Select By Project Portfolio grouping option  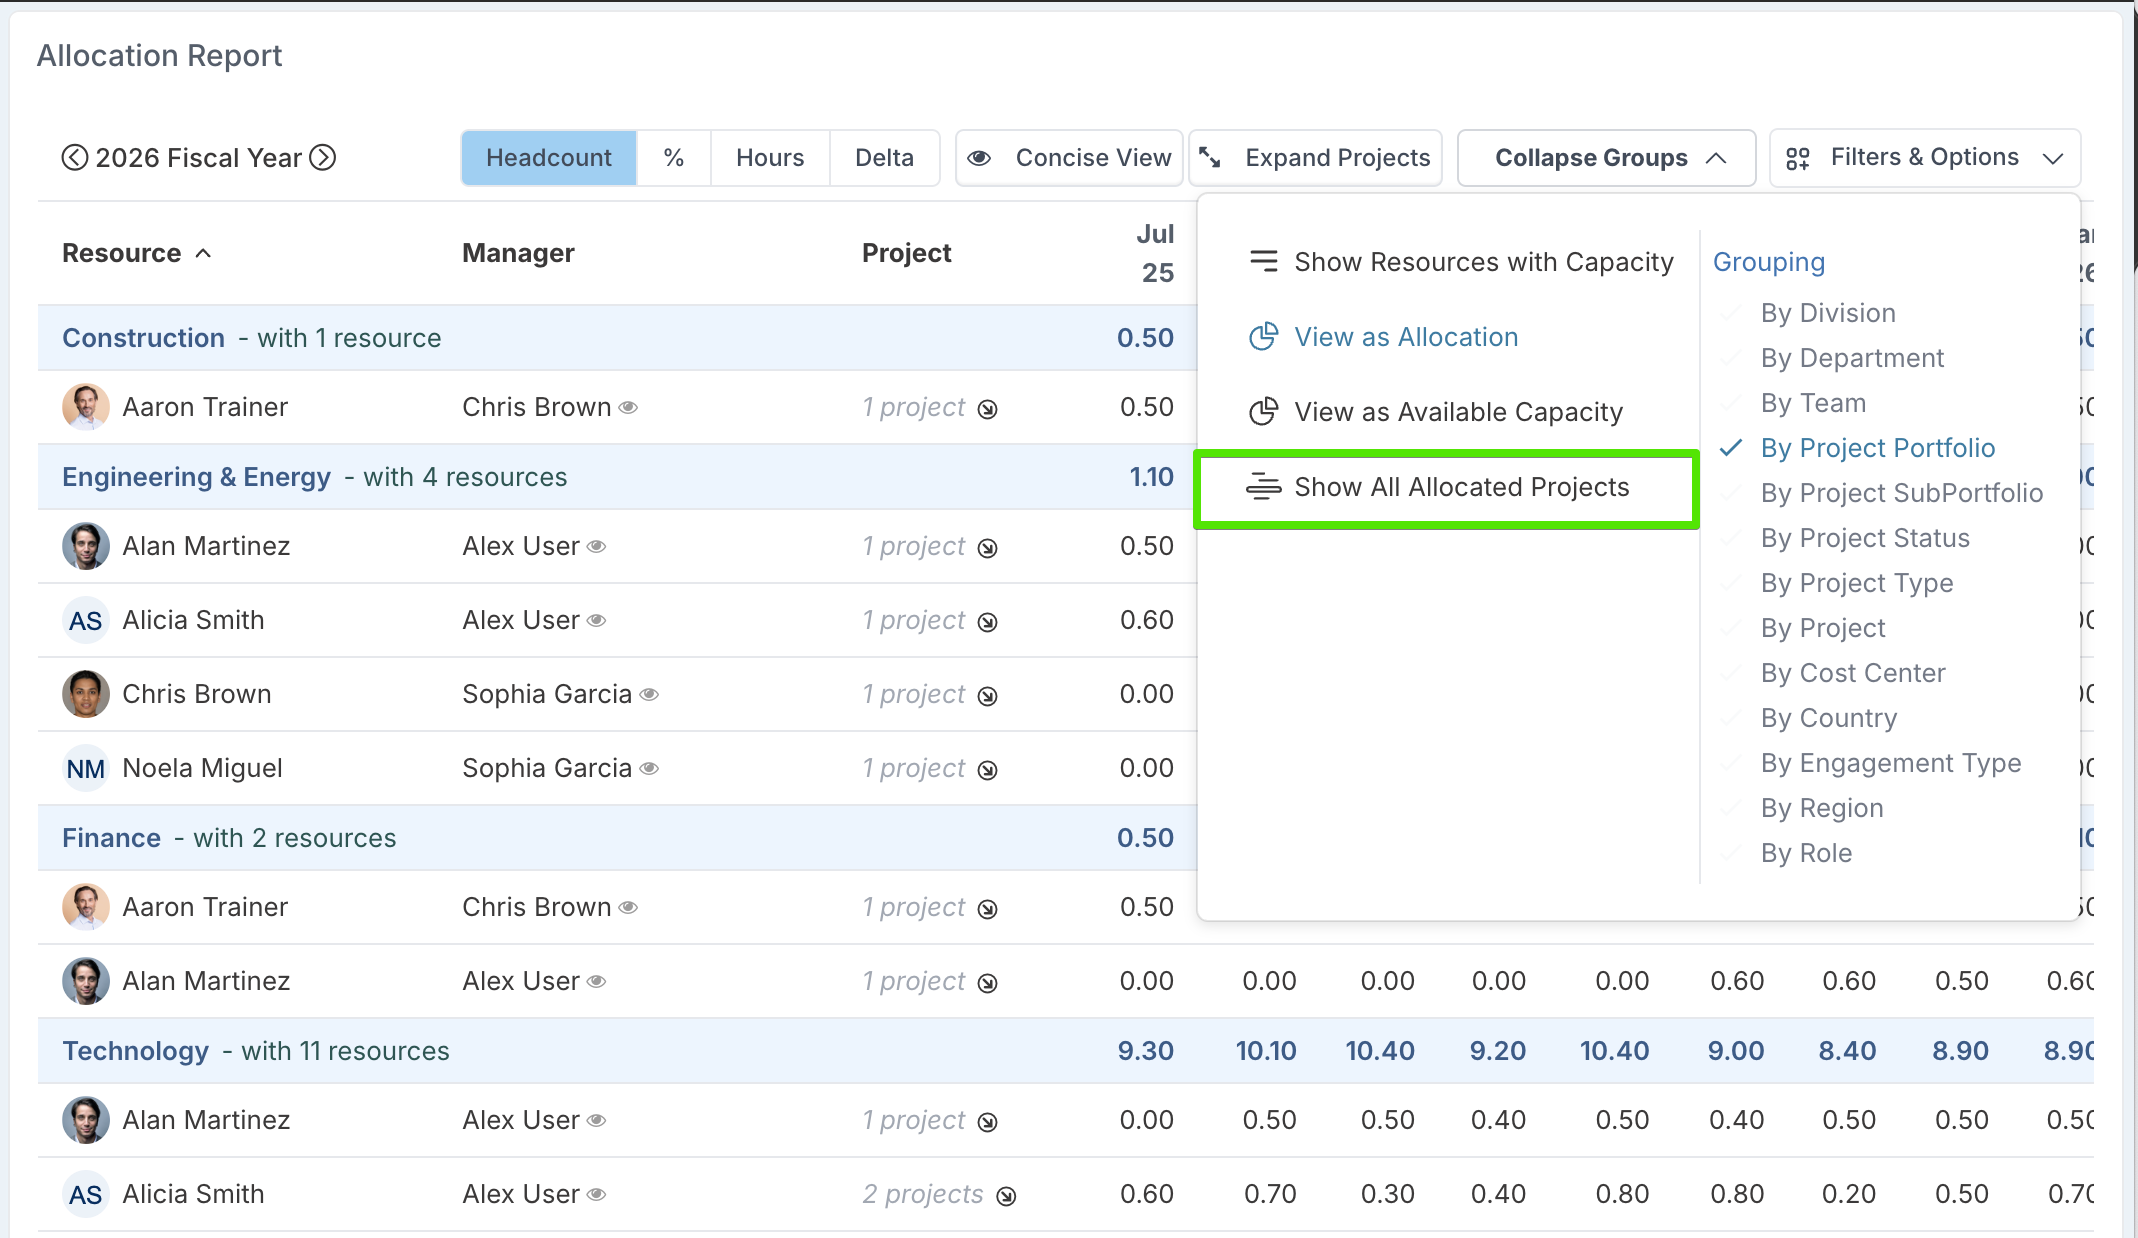coord(1877,448)
